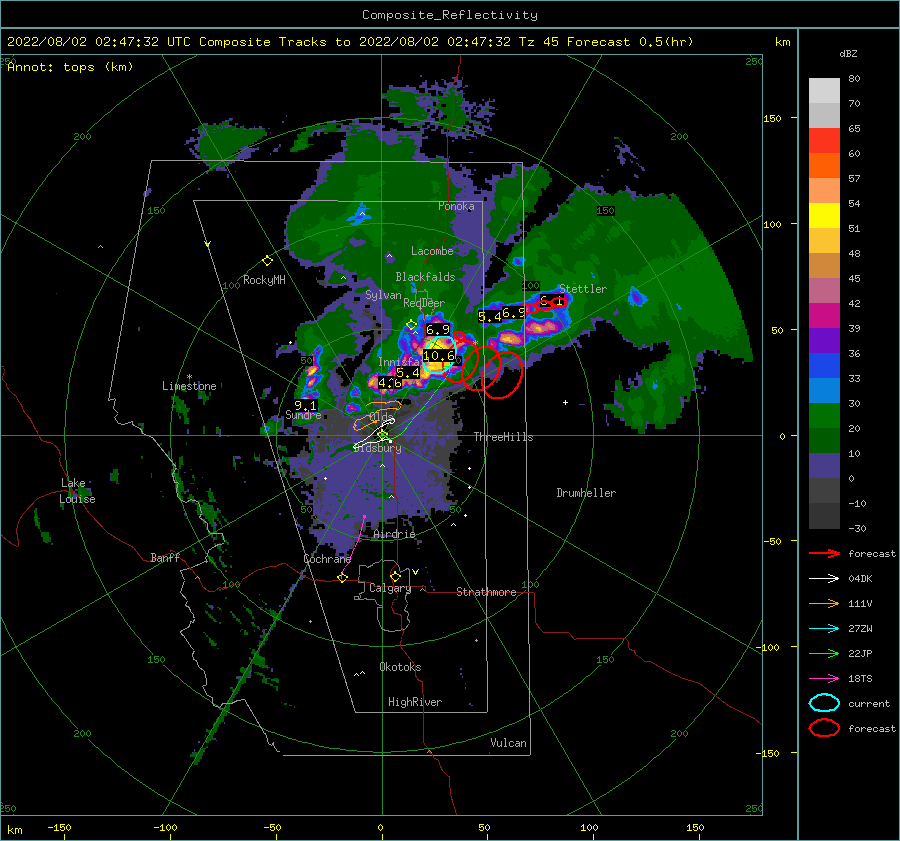The width and height of the screenshot is (900, 841).
Task: Click the Vulcan label
Action: point(509,743)
